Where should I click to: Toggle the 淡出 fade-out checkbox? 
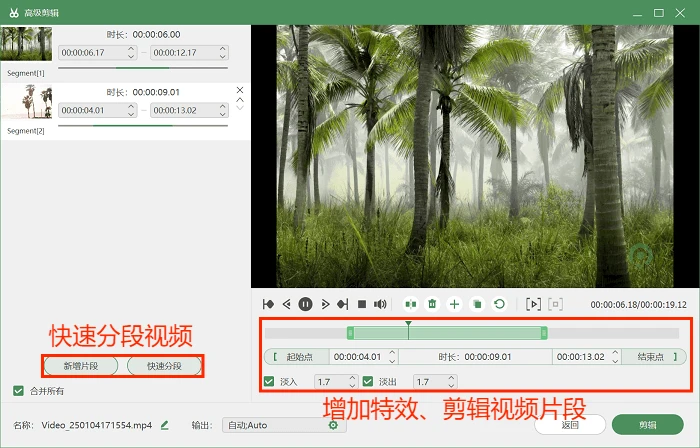coord(368,382)
